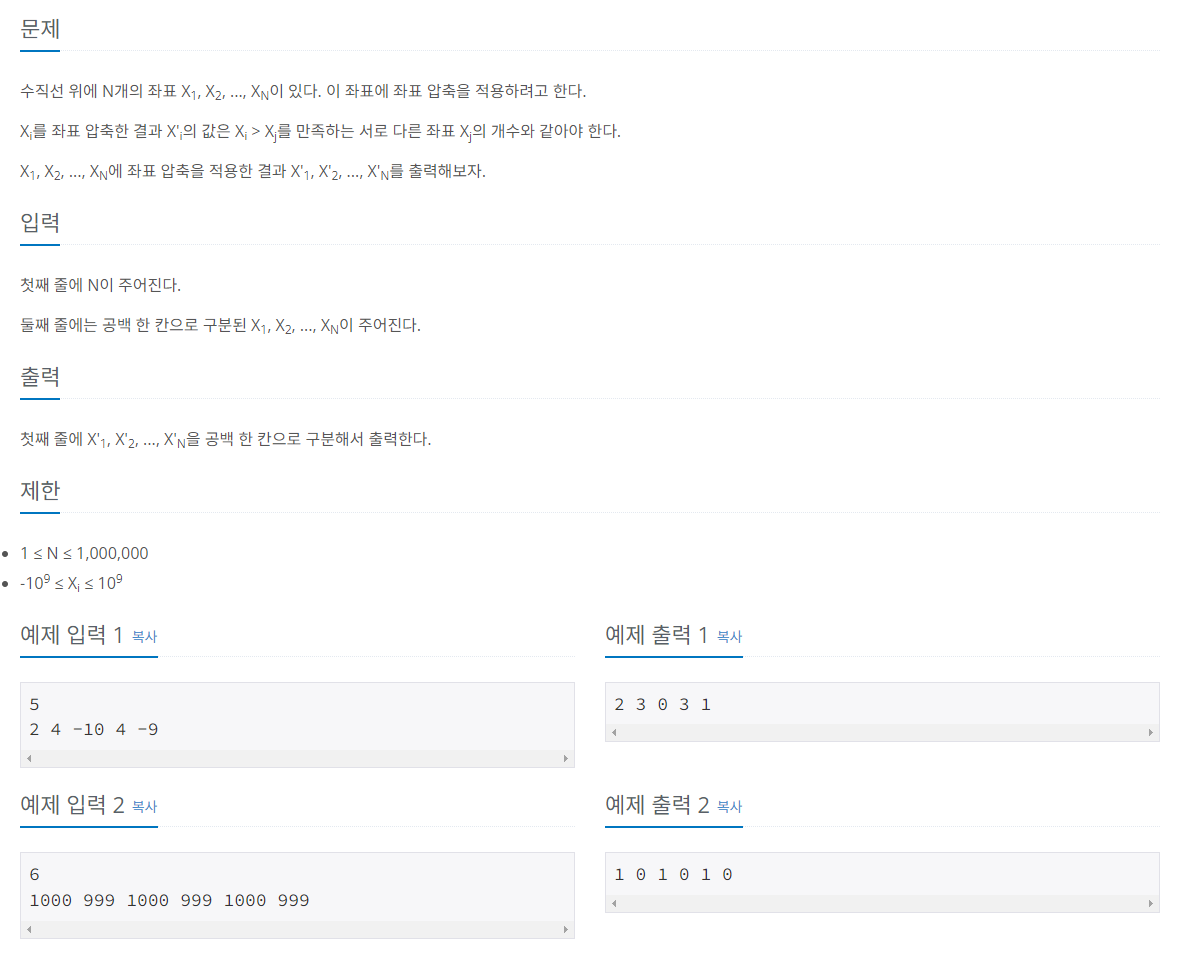Click the 출력 section heading
The width and height of the screenshot is (1190, 958).
click(x=40, y=377)
